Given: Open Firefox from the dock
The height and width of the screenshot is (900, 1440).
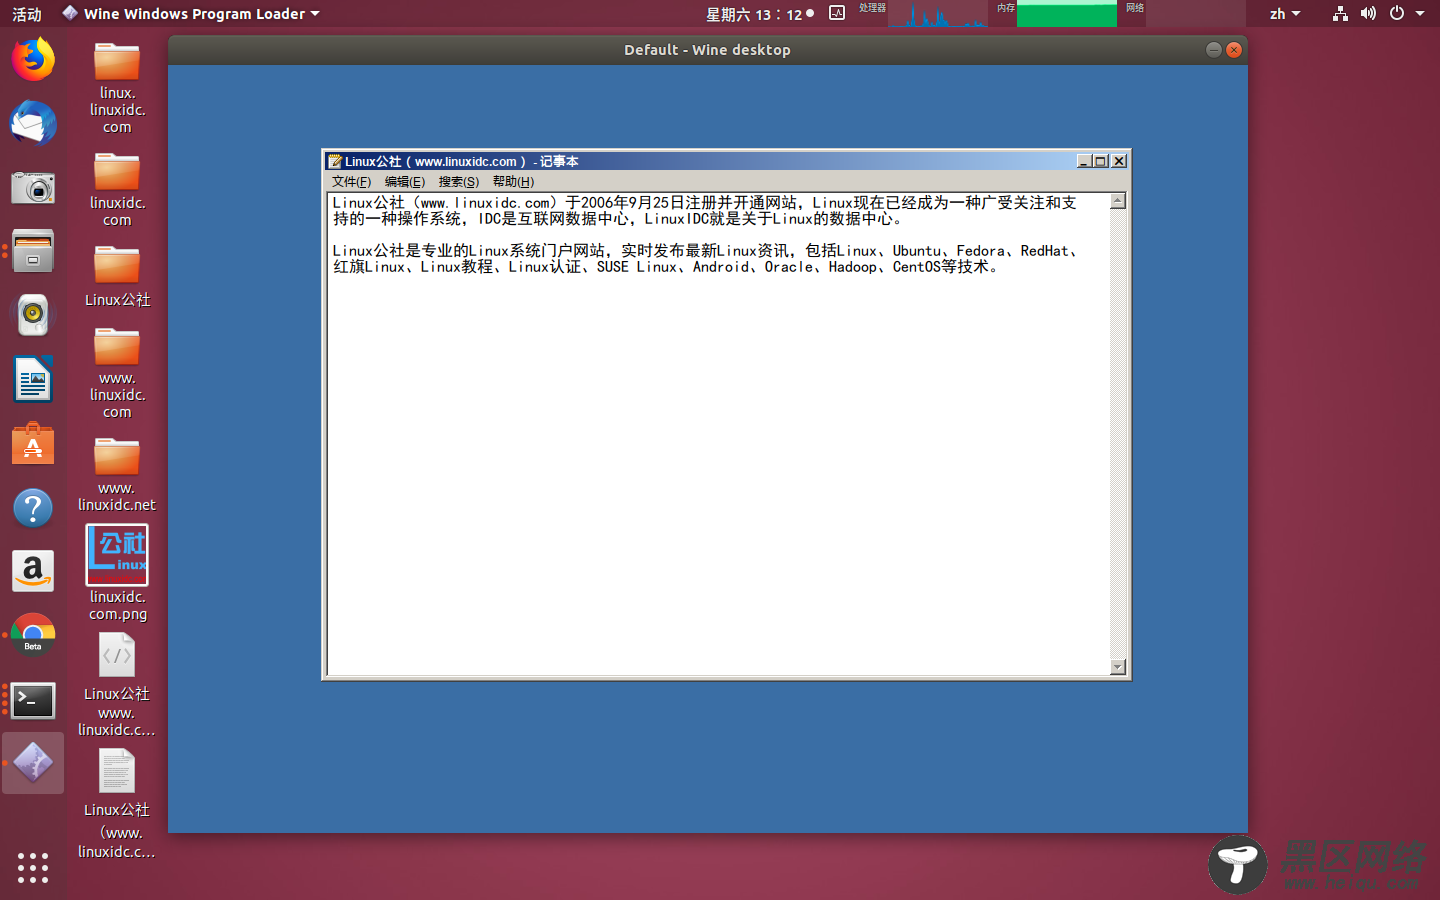Looking at the screenshot, I should 33,59.
